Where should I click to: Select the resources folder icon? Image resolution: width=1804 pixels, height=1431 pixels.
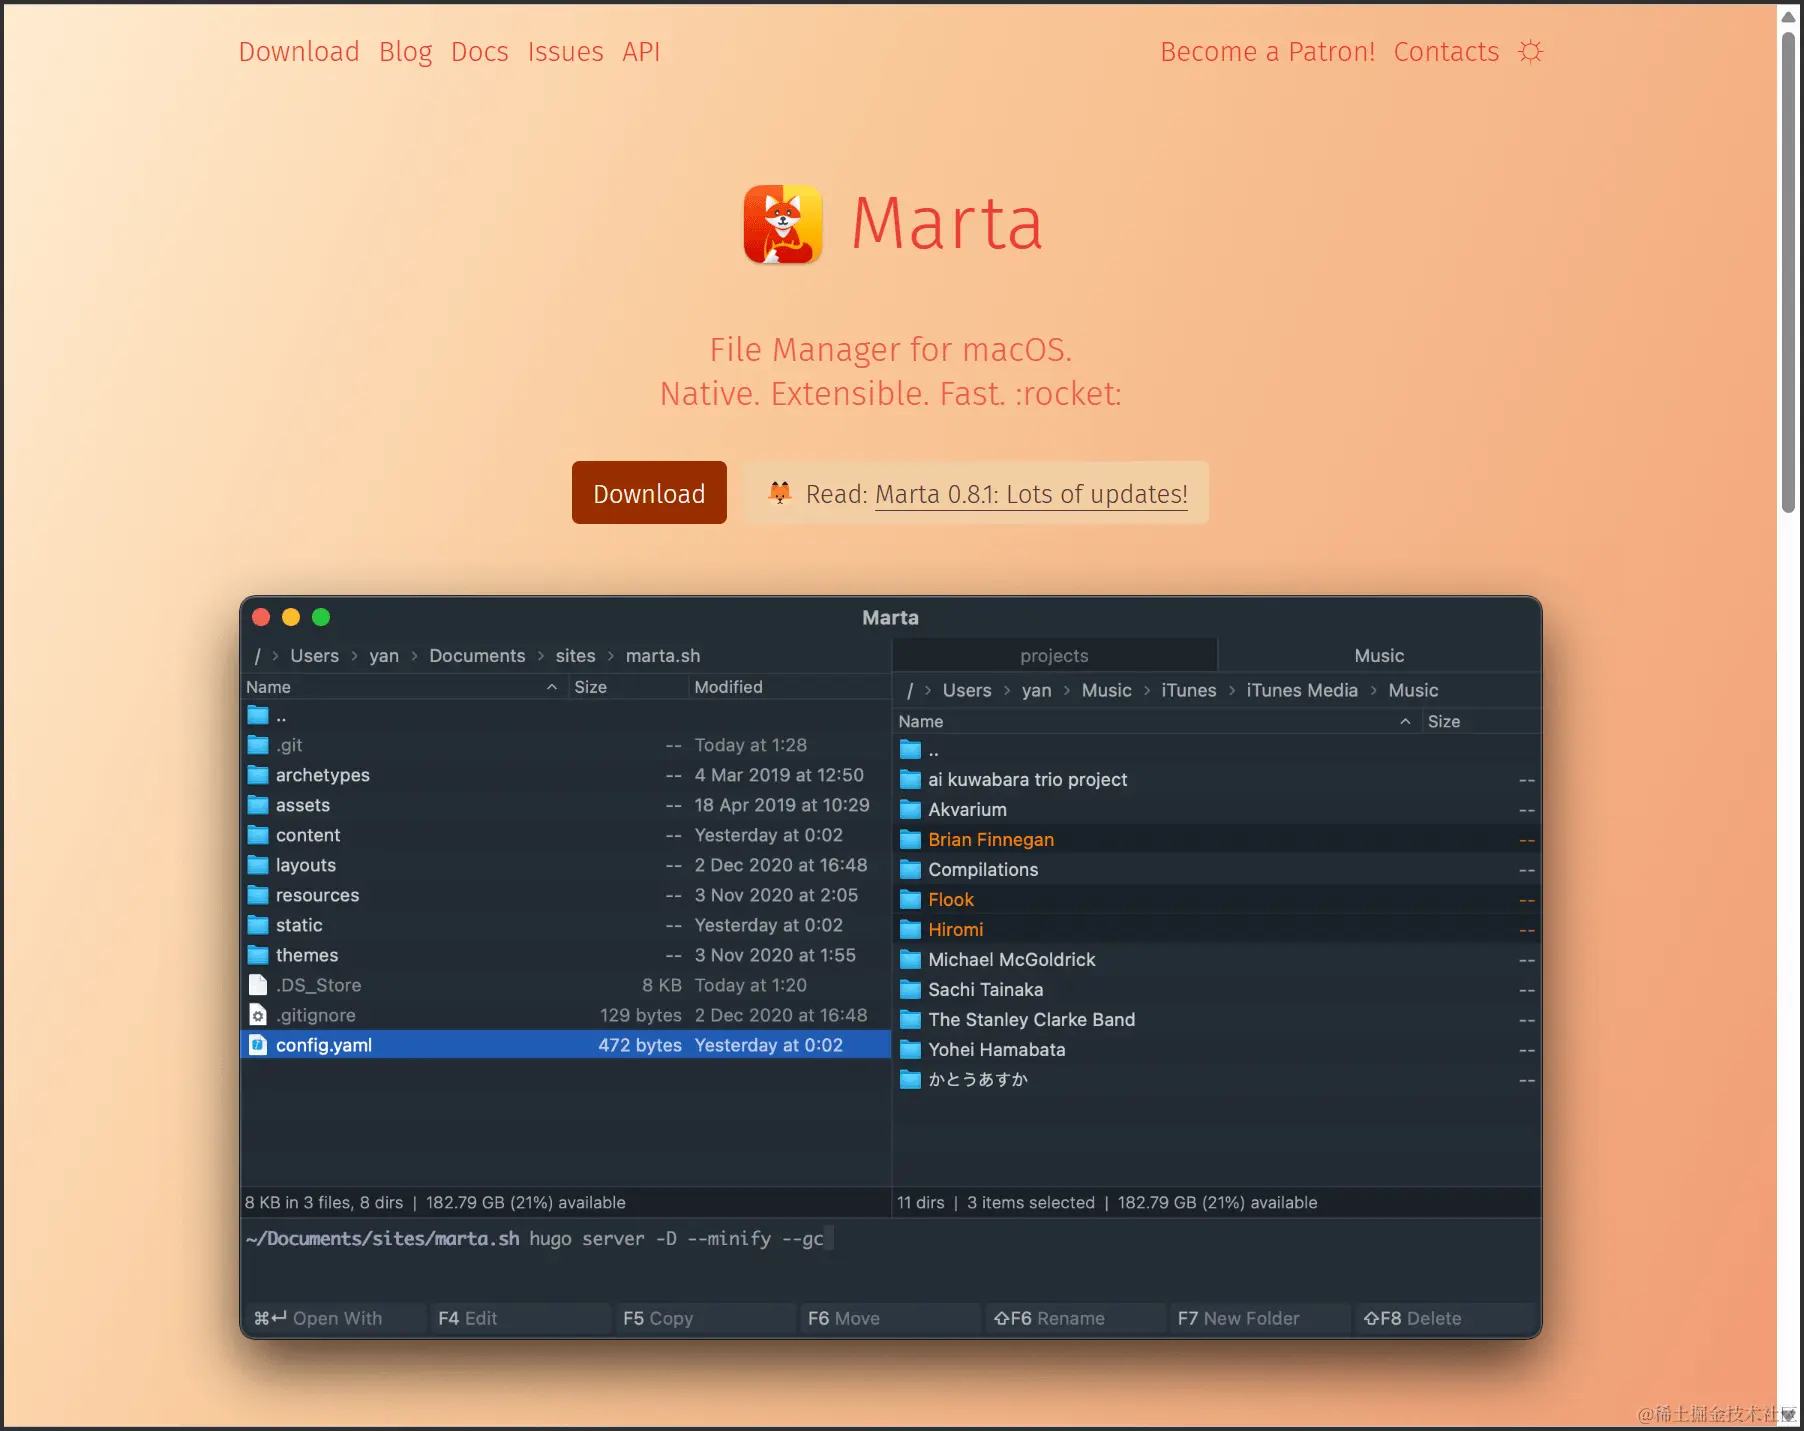tap(258, 895)
